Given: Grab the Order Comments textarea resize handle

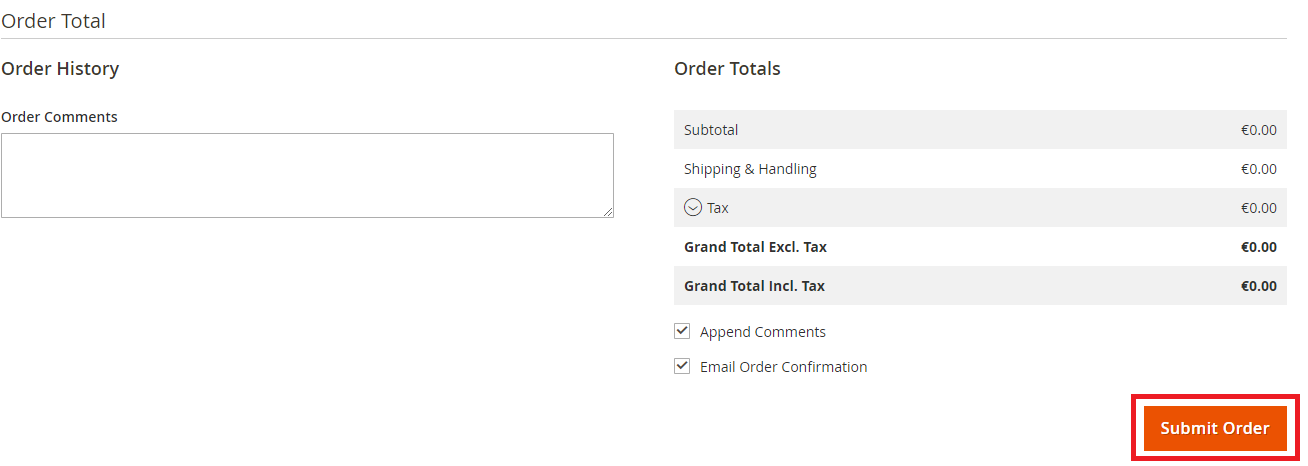Looking at the screenshot, I should pyautogui.click(x=608, y=212).
